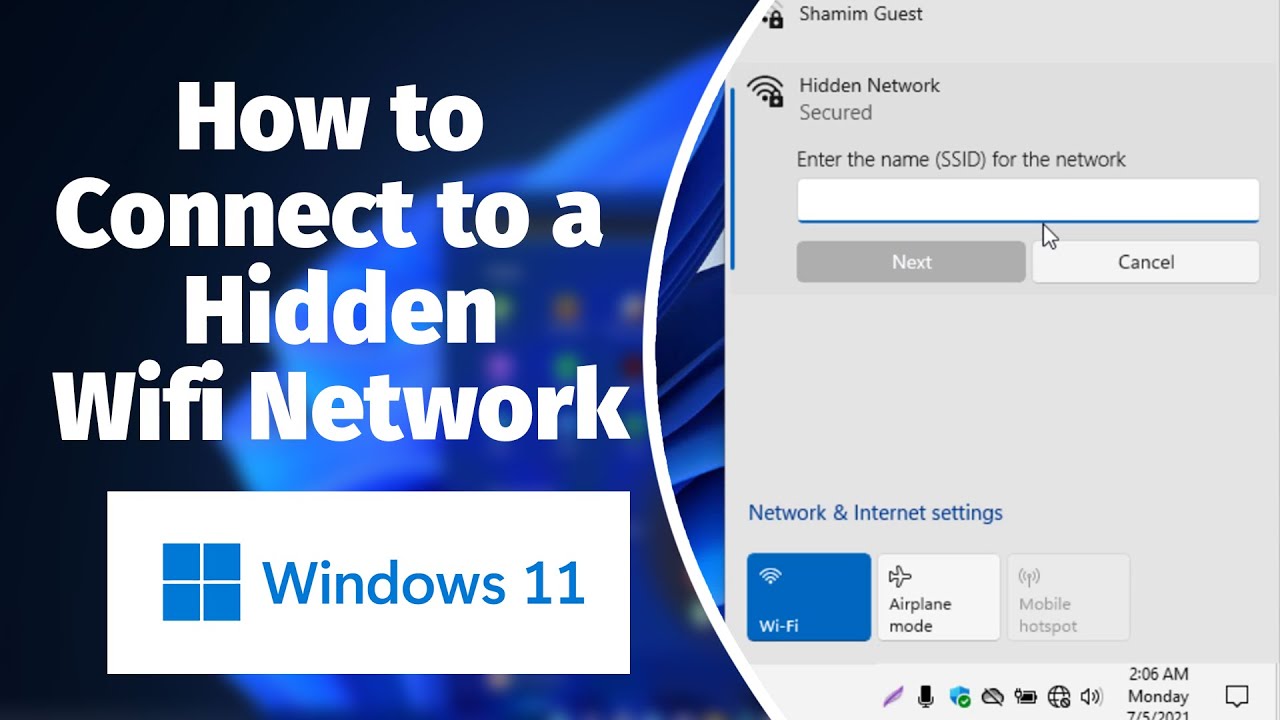Click the 'Enter the name (SSID)' label

coord(961,160)
